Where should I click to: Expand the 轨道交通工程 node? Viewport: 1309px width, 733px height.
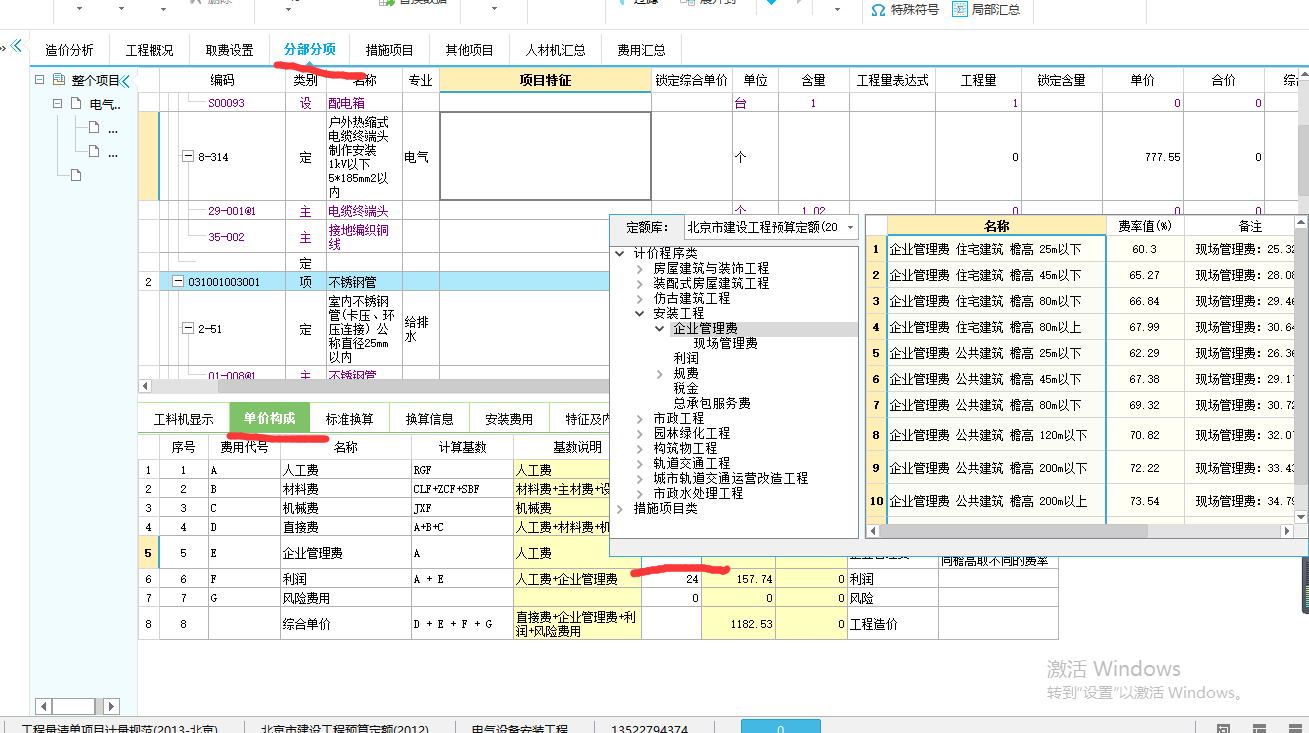point(641,463)
